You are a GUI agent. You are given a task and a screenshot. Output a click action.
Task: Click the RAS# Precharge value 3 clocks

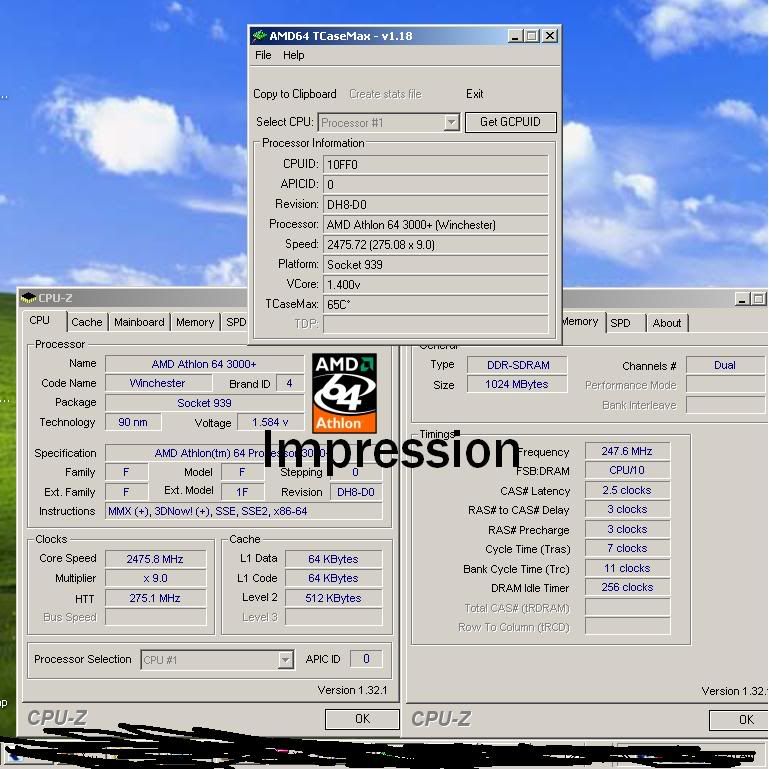[x=627, y=530]
